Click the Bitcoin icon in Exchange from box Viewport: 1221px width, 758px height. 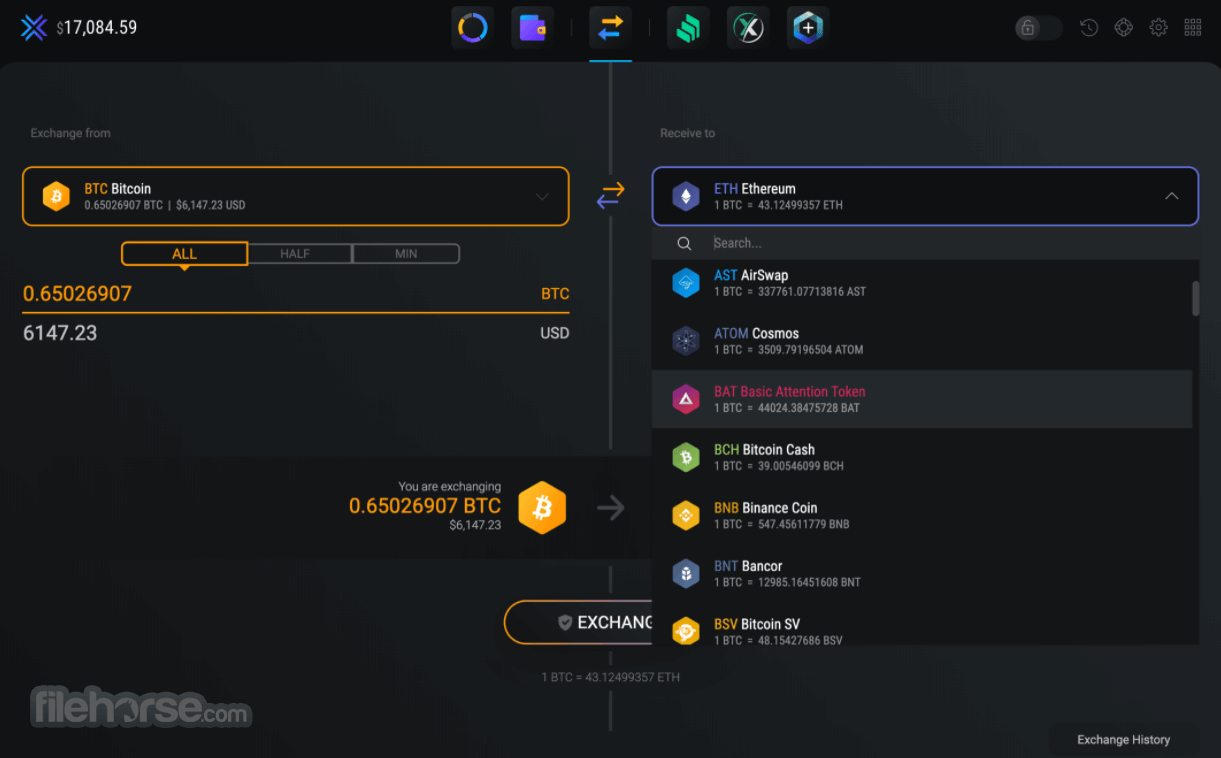point(56,196)
